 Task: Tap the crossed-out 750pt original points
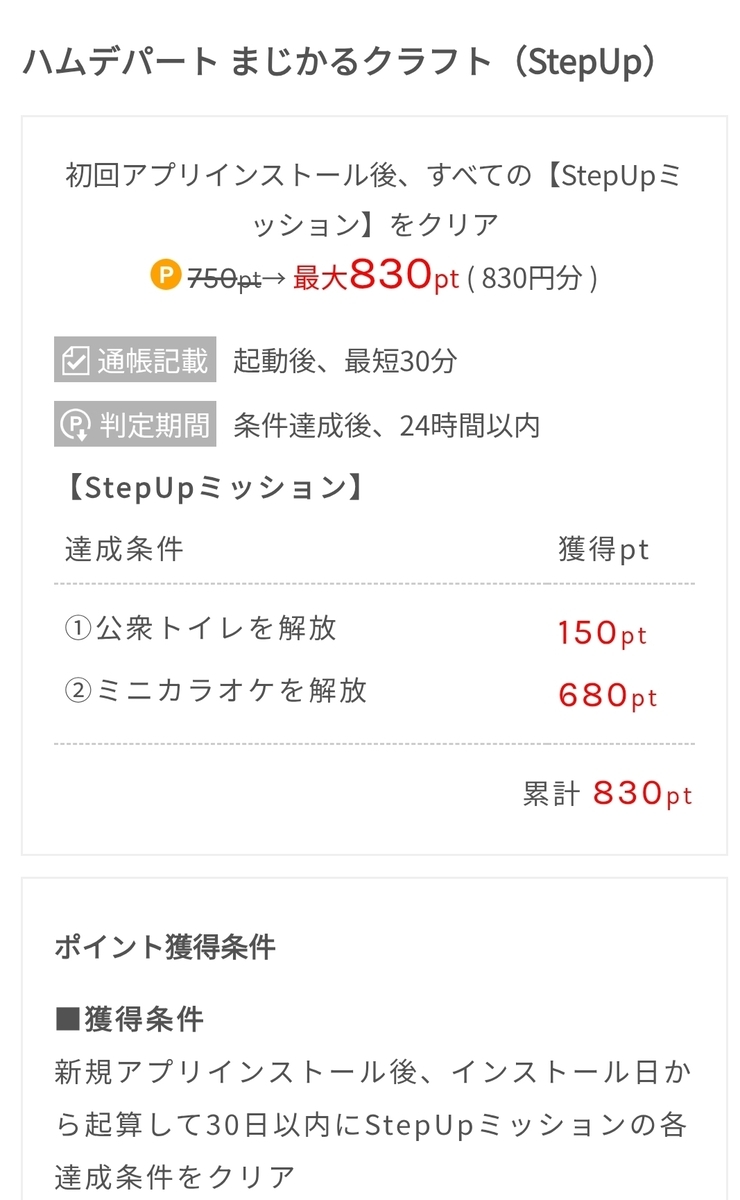click(x=224, y=278)
